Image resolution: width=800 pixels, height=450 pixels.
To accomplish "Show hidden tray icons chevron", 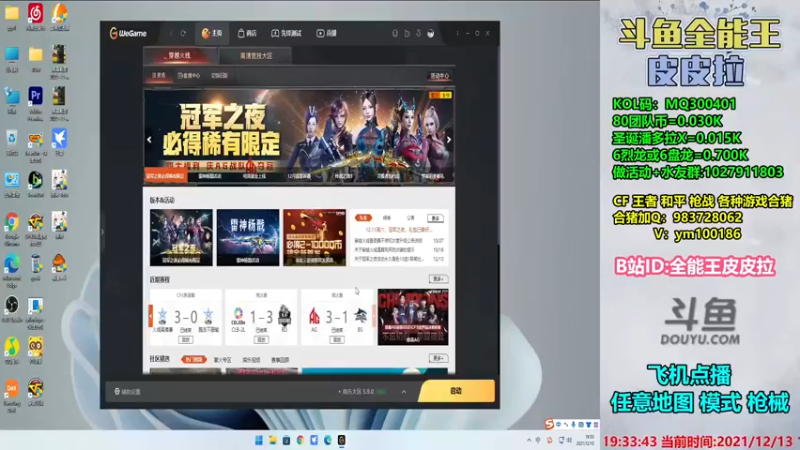I will [x=529, y=440].
